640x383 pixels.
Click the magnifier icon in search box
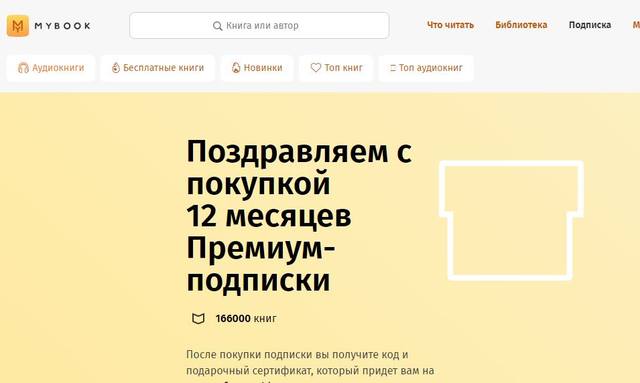pos(218,26)
